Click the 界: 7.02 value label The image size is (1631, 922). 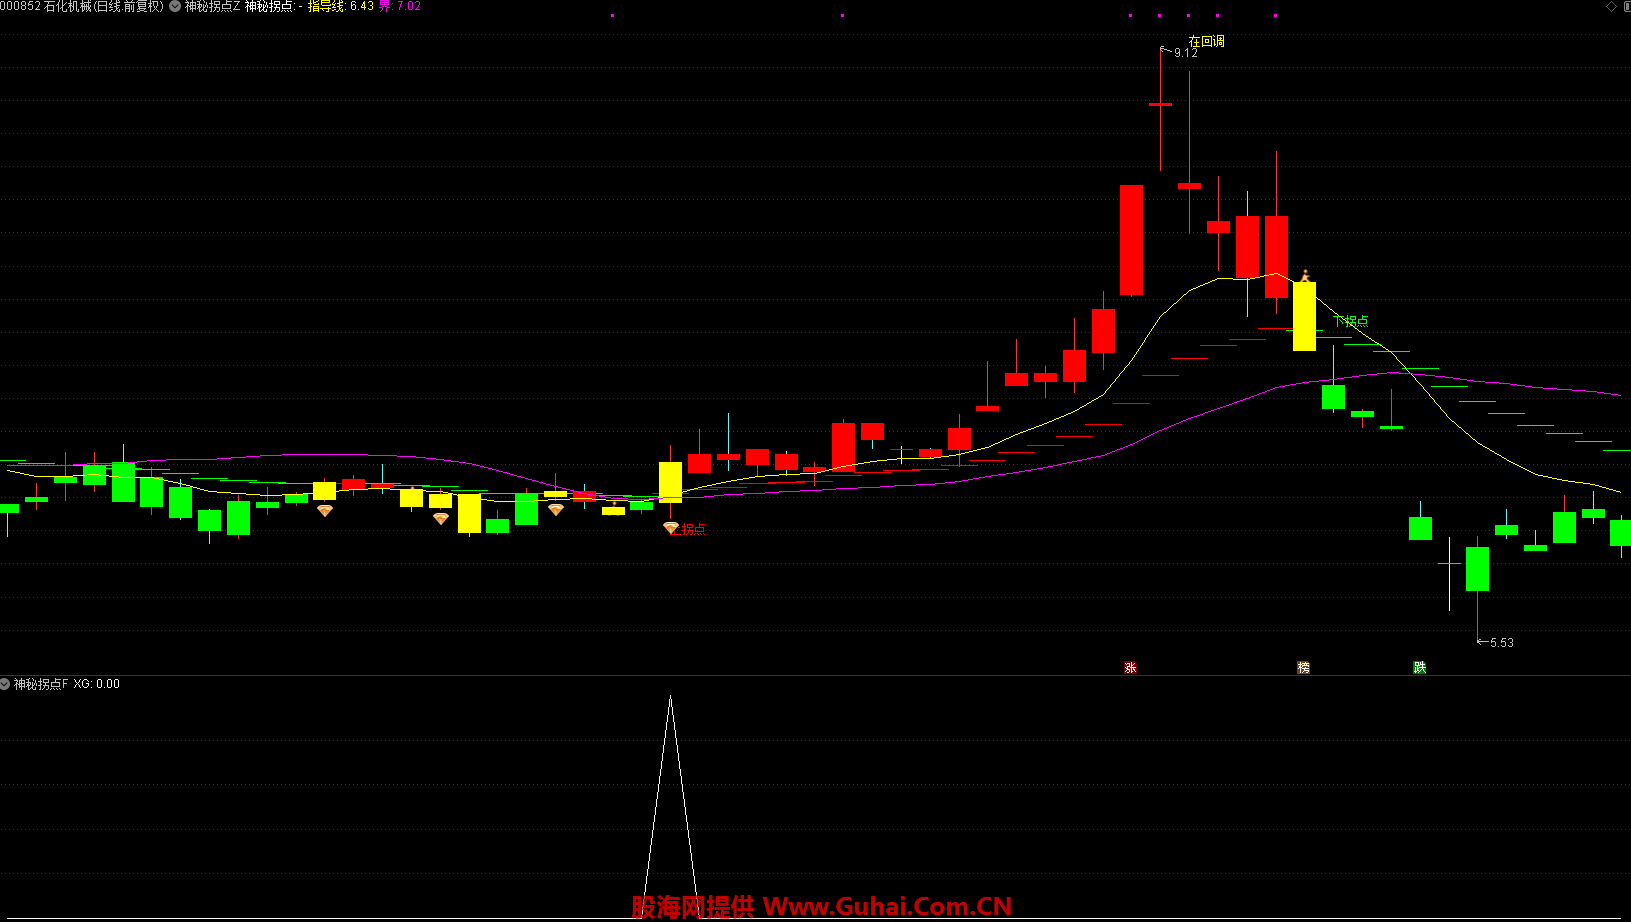pos(399,6)
